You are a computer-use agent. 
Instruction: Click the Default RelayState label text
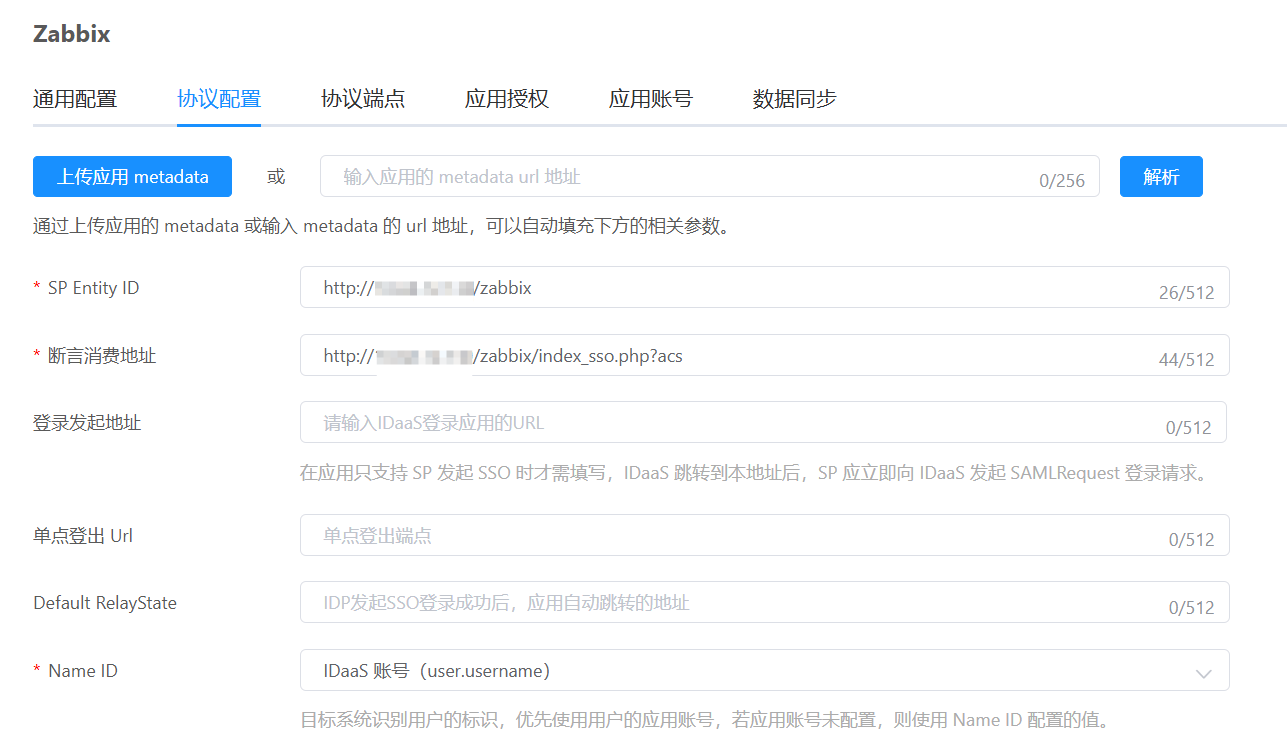click(x=105, y=603)
